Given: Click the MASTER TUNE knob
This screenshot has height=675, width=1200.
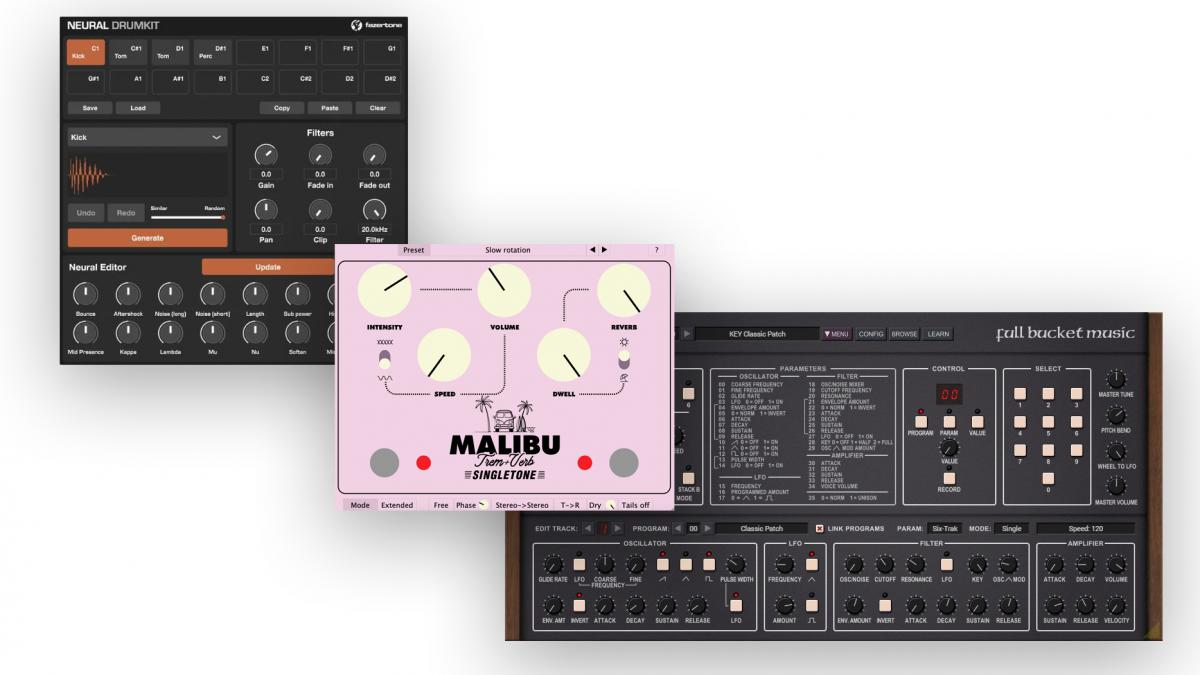Looking at the screenshot, I should tap(1116, 379).
